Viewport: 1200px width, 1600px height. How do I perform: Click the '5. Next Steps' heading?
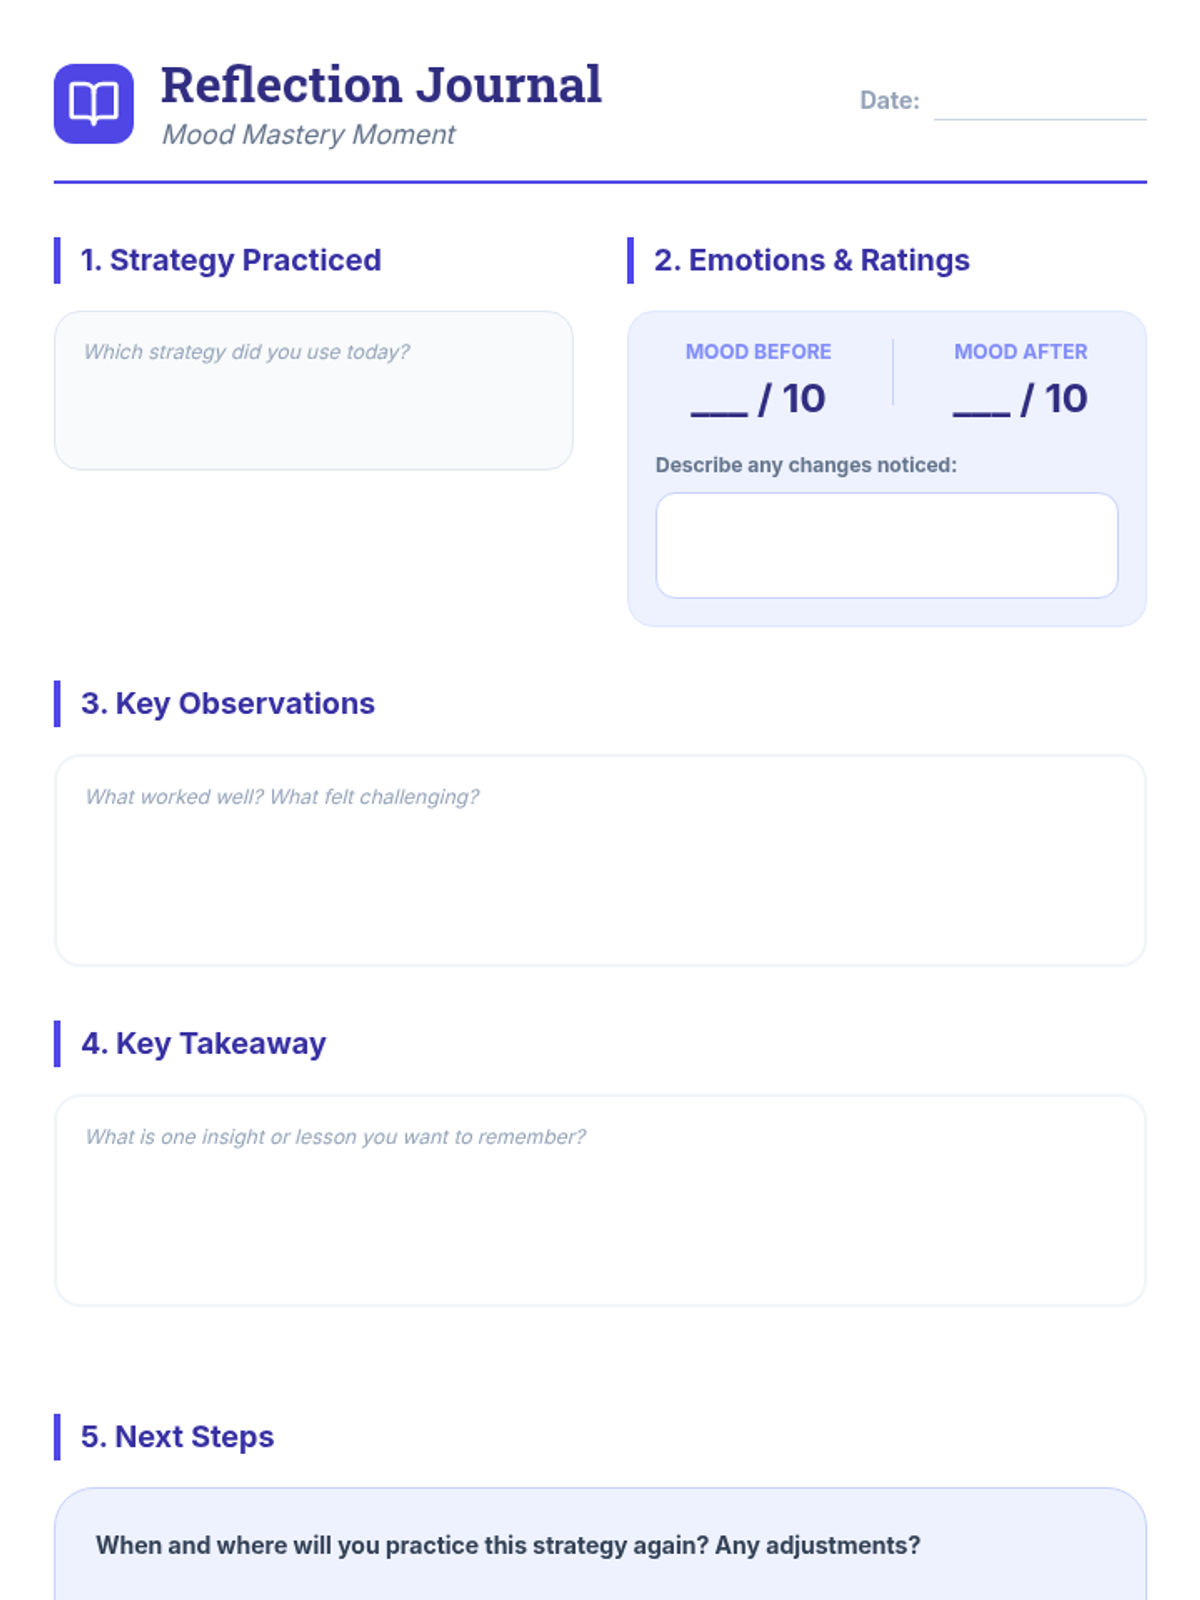coord(177,1437)
